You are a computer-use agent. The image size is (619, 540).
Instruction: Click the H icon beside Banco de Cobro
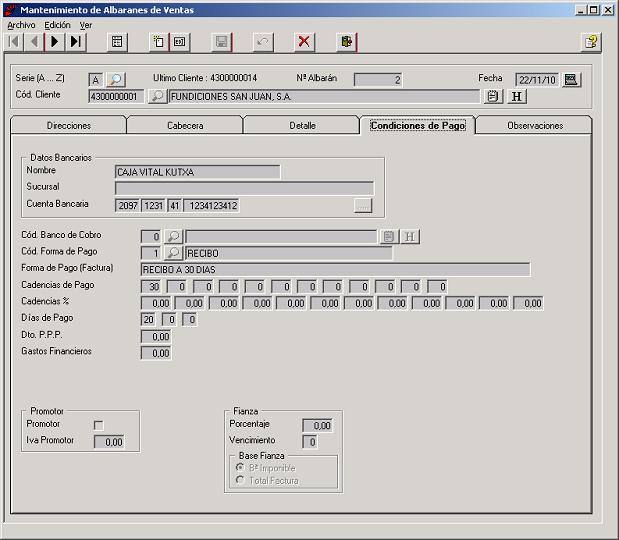point(410,236)
